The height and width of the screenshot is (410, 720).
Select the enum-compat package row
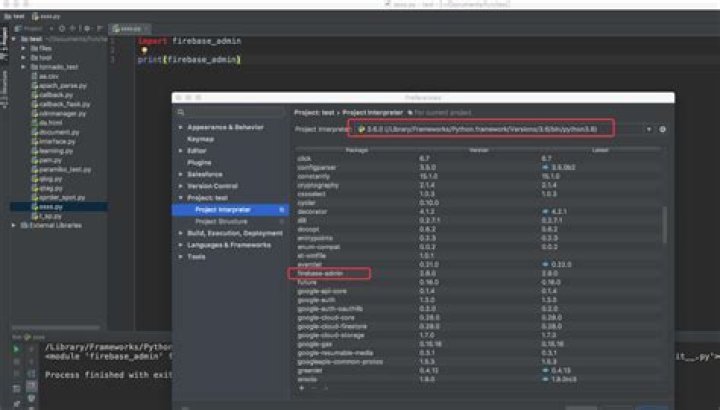pos(478,247)
